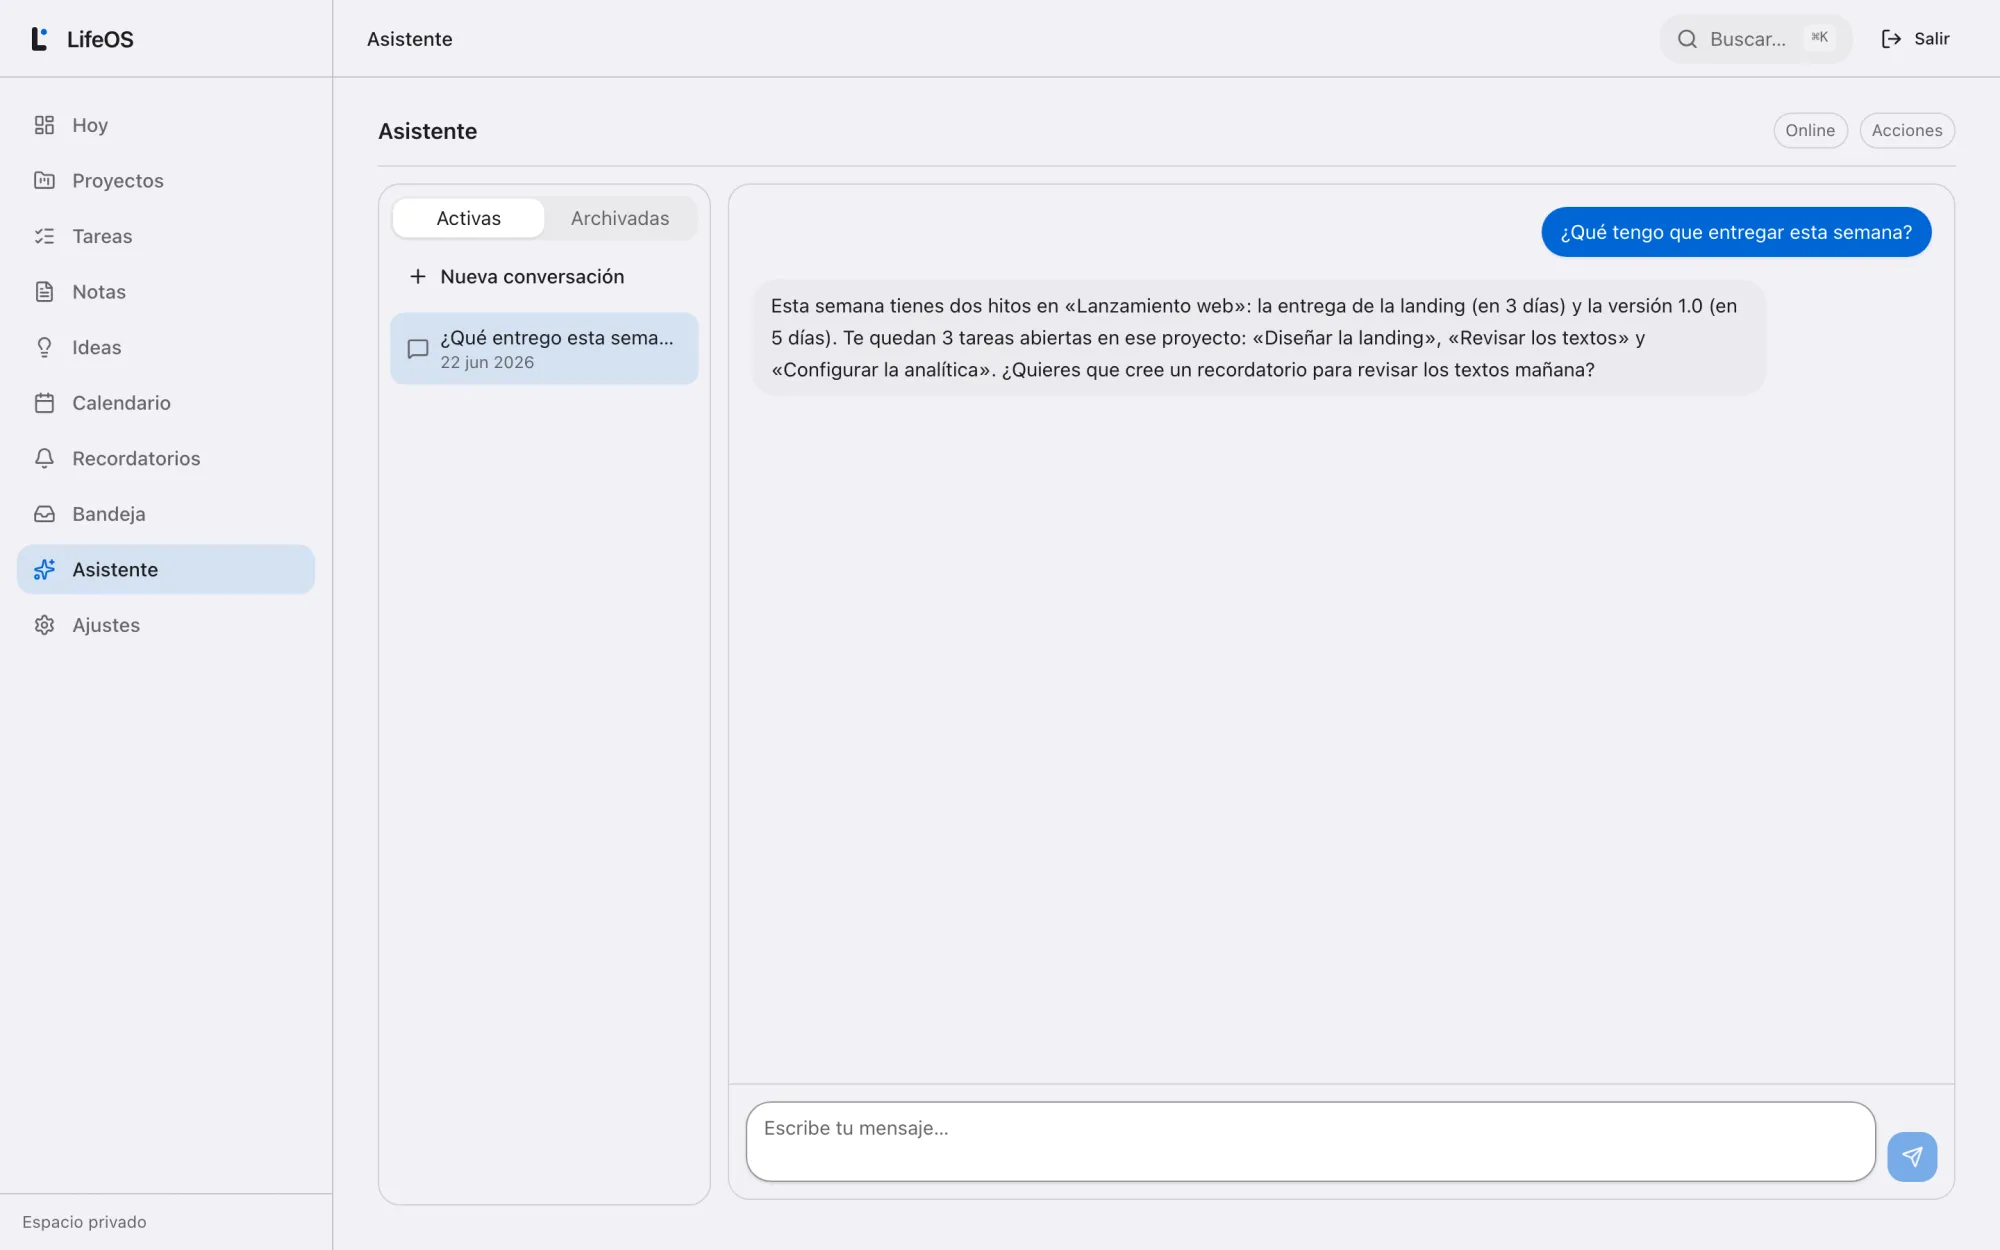Send message with paper plane button
Viewport: 2000px width, 1250px height.
pos(1912,1156)
